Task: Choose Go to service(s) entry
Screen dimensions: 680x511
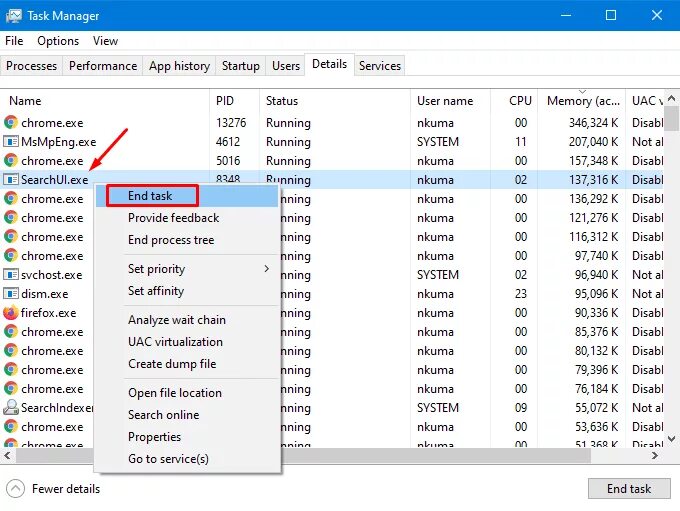Action: coord(187,459)
